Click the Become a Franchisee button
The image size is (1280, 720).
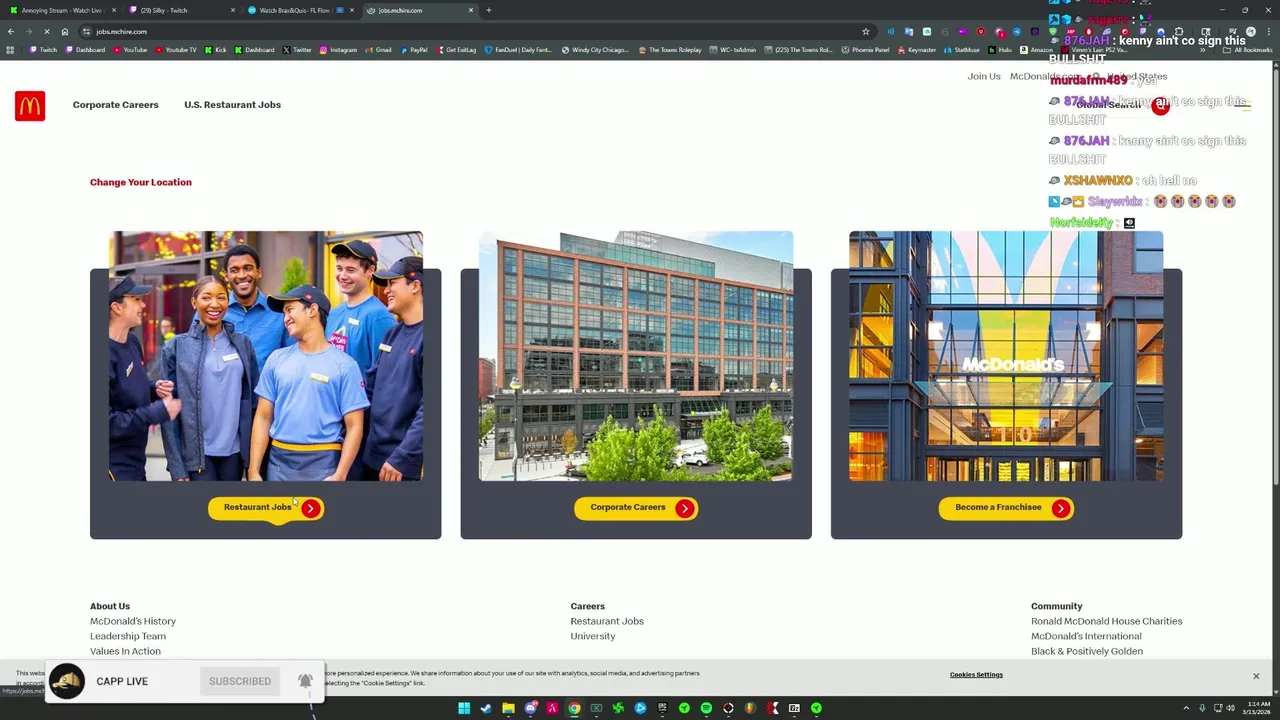click(x=1006, y=508)
